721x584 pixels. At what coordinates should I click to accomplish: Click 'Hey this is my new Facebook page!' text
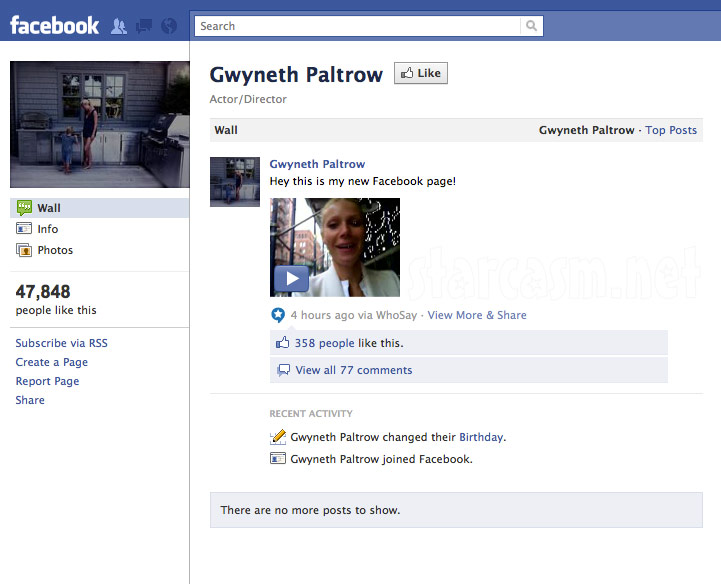click(x=362, y=181)
